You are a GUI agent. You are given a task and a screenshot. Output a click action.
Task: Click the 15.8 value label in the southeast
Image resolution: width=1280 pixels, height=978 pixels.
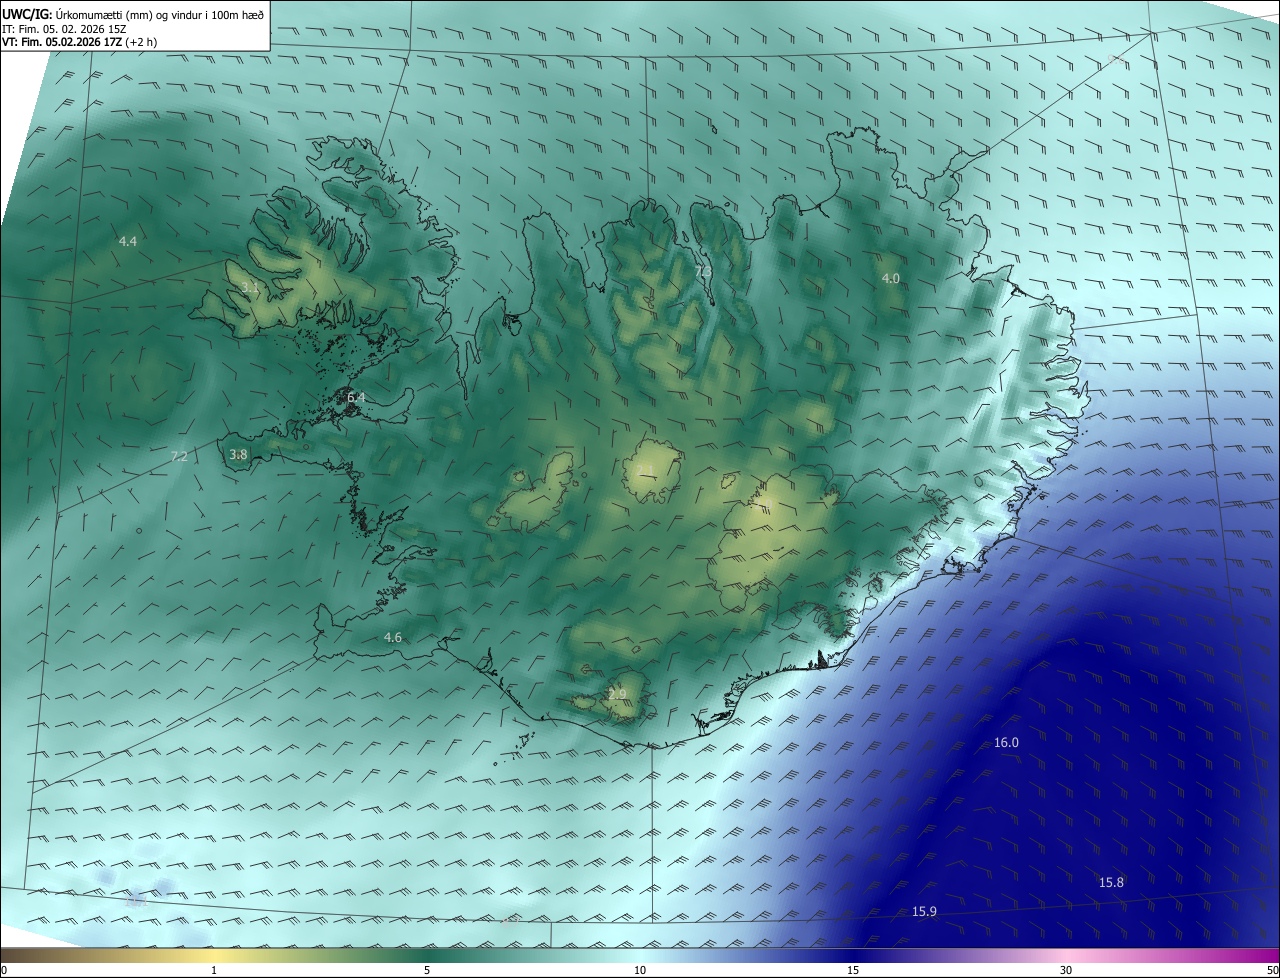1111,883
